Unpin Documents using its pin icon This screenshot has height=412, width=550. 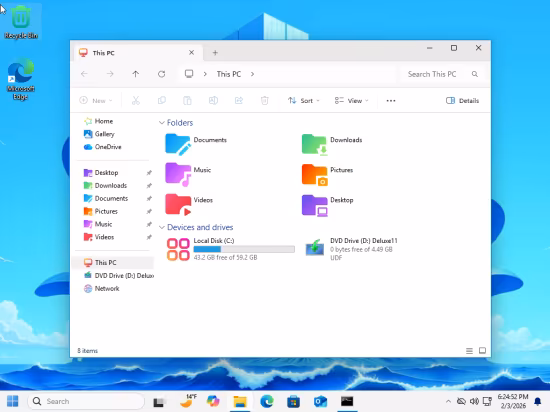point(149,198)
